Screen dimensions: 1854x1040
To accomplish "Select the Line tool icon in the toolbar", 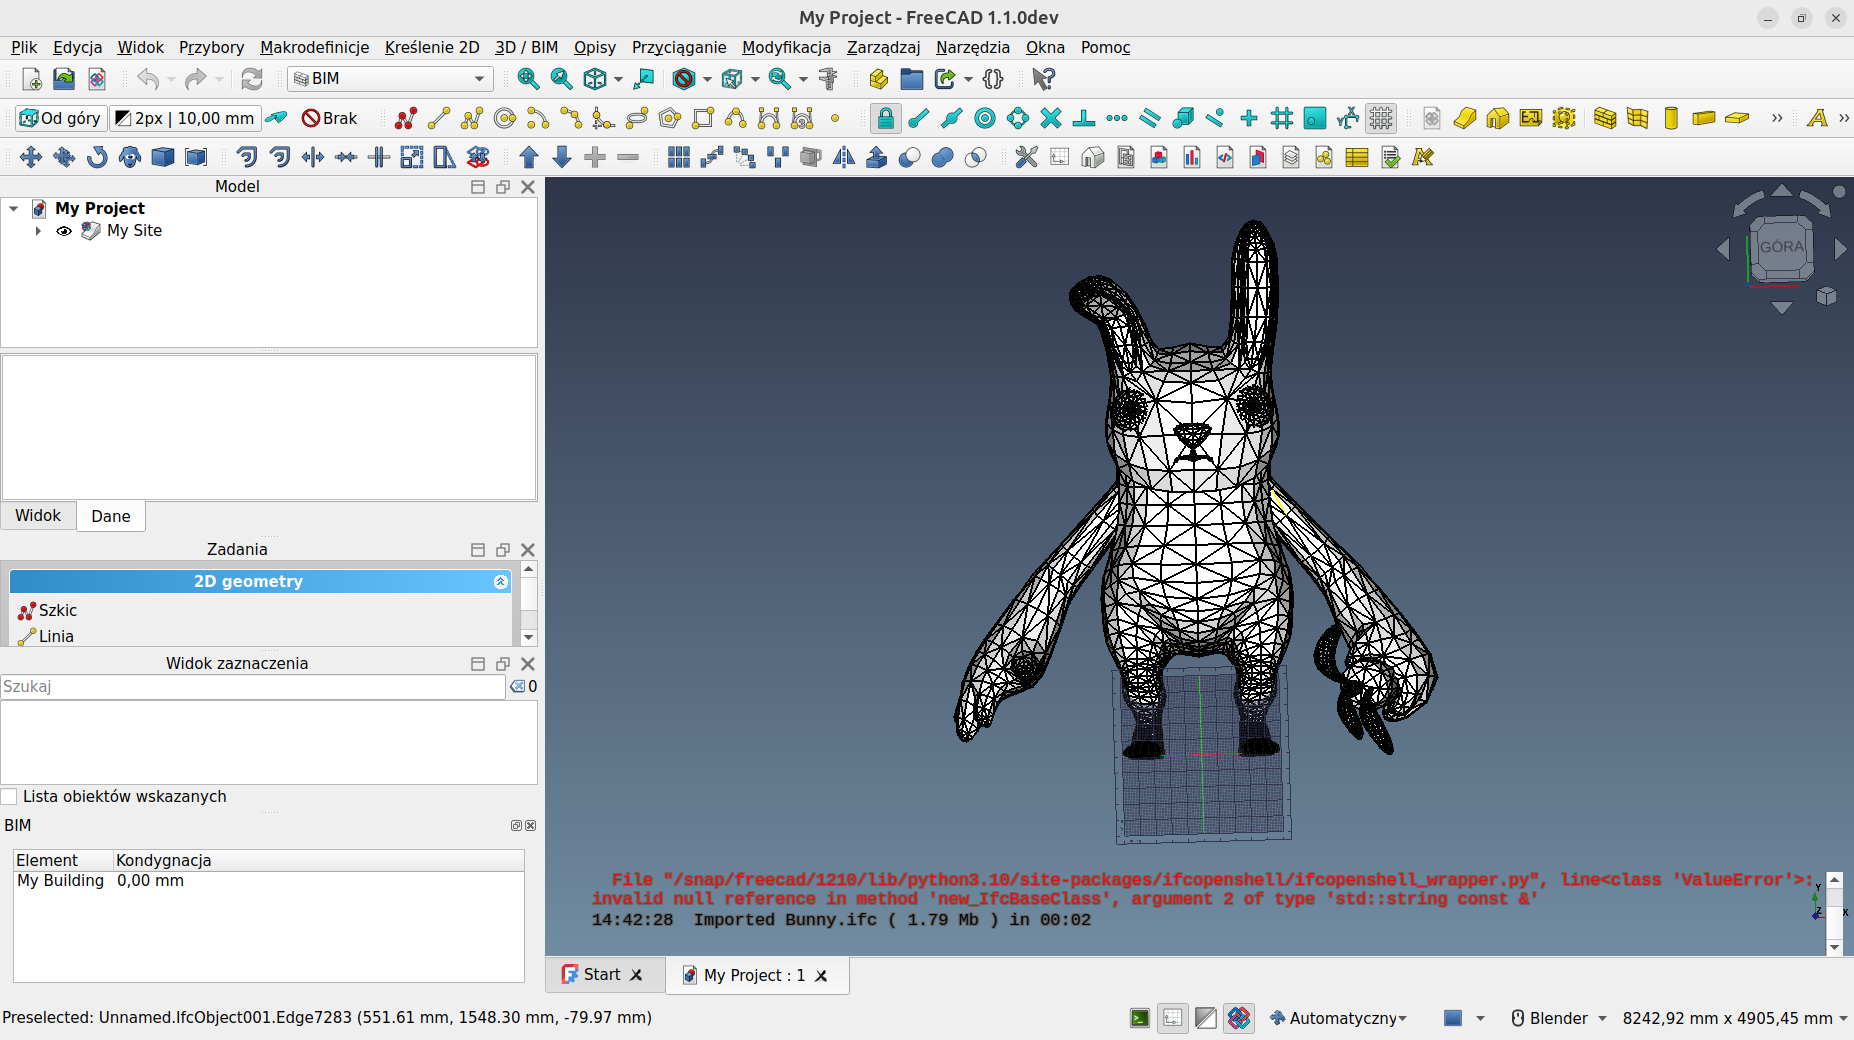I will tap(439, 118).
